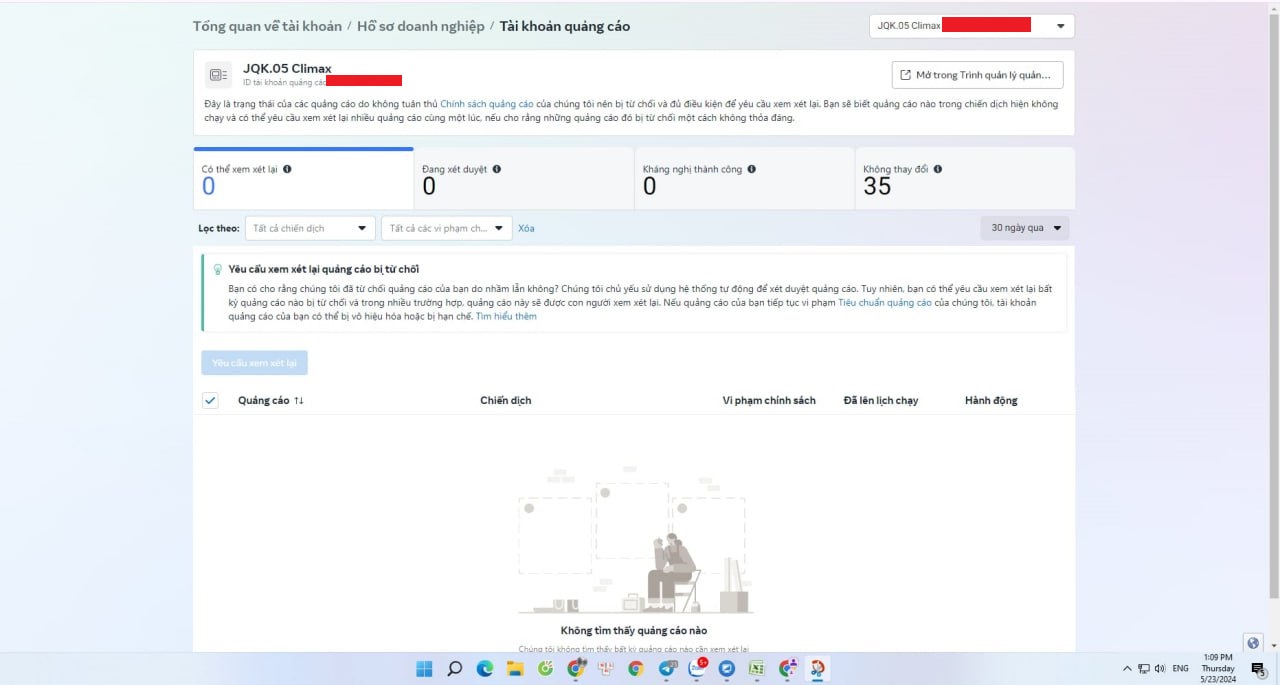The image size is (1280, 685).
Task: Open the 'Chính sách quảng cáo' link
Action: 487,104
